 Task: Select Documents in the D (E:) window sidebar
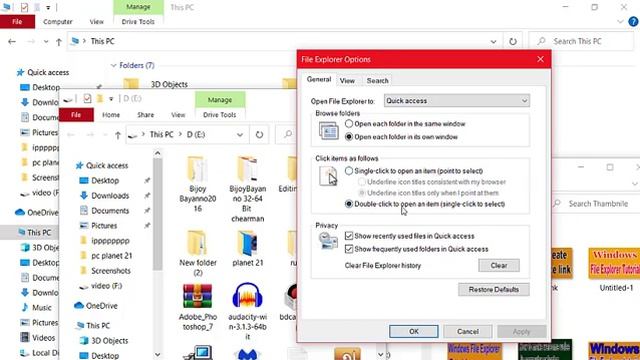click(104, 211)
